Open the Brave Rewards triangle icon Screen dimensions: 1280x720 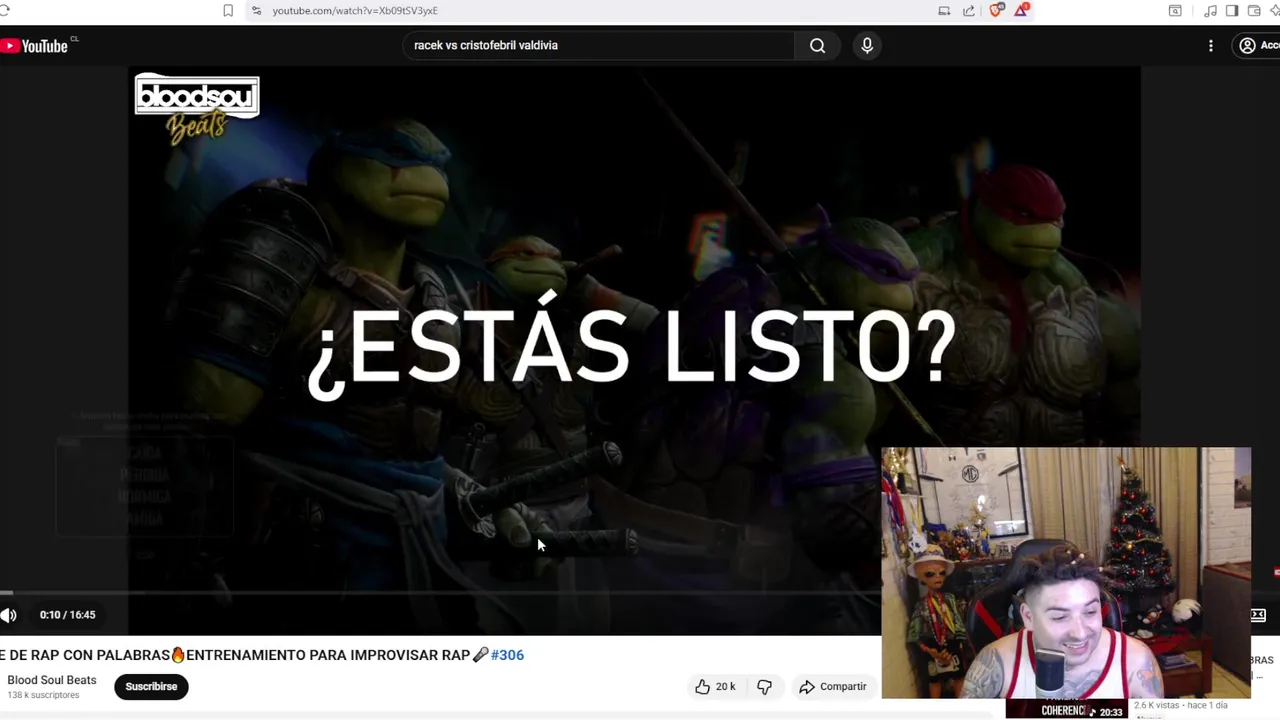click(1021, 10)
